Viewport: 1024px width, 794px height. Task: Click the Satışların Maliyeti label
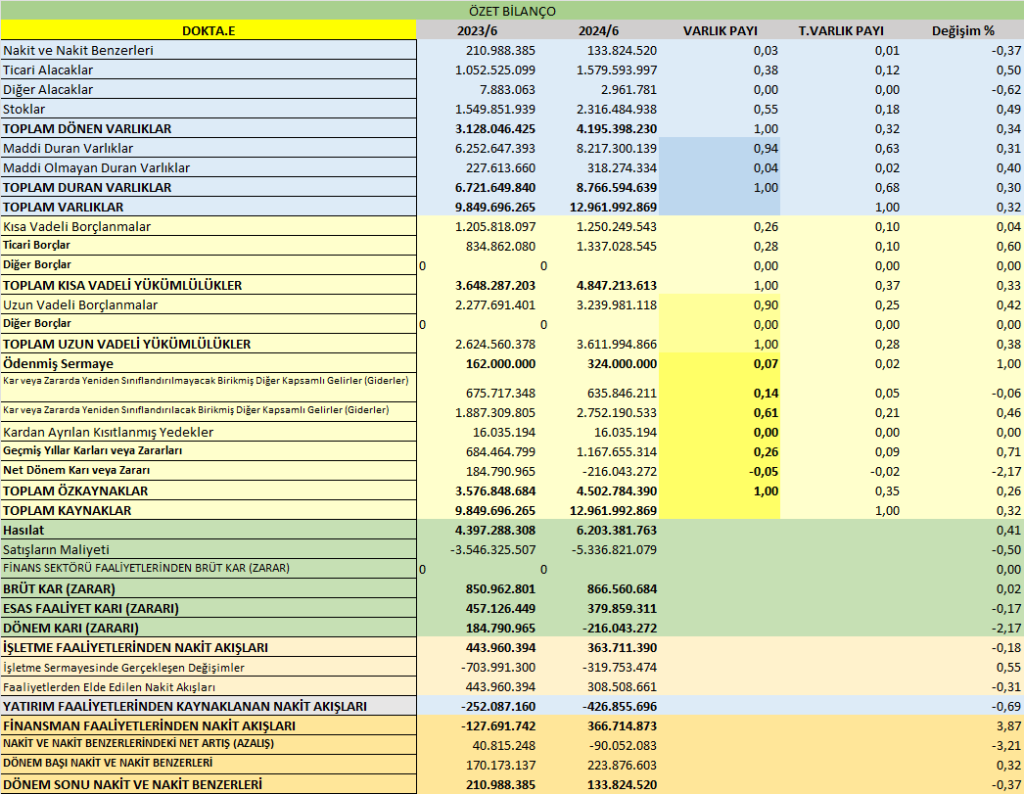(208, 550)
